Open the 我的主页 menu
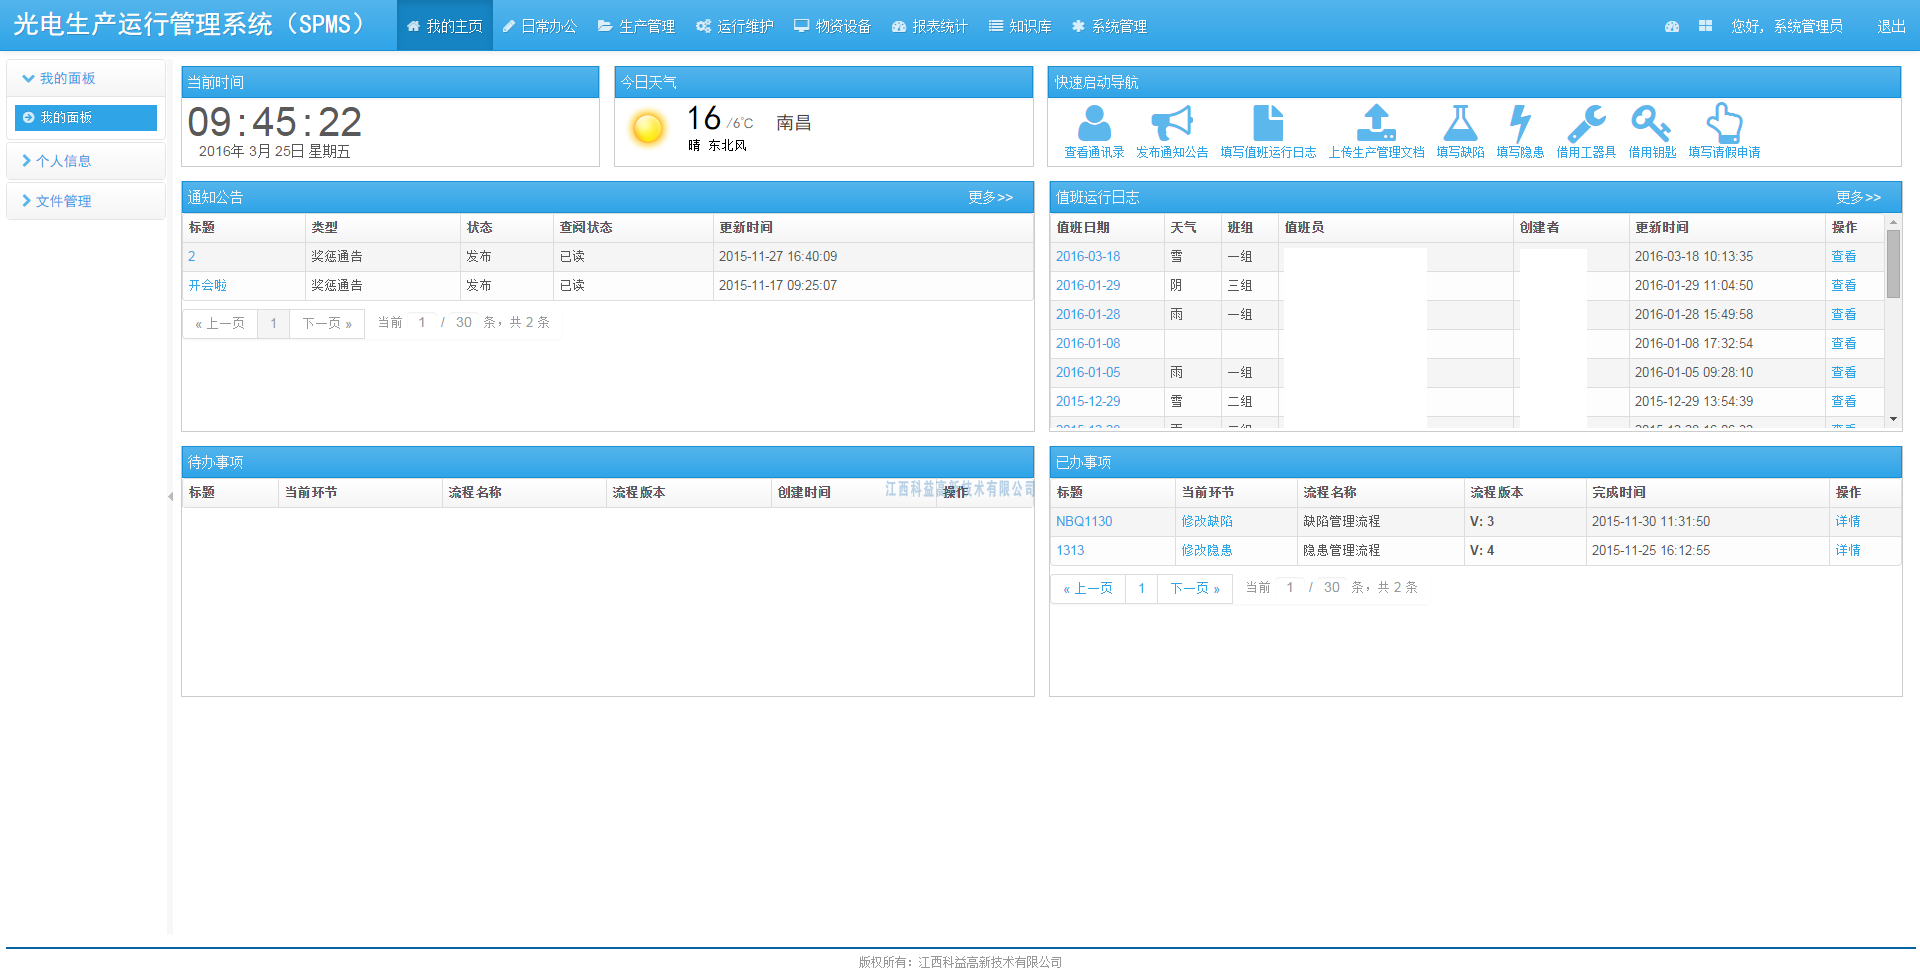1920x979 pixels. click(445, 26)
